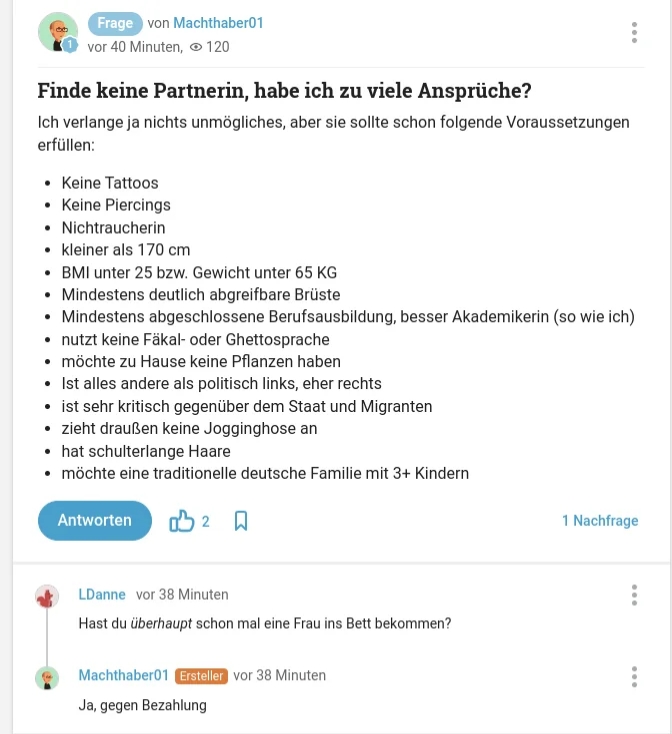The image size is (672, 734).
Task: Open options menu for Machthaber01's reply
Action: coord(634,676)
